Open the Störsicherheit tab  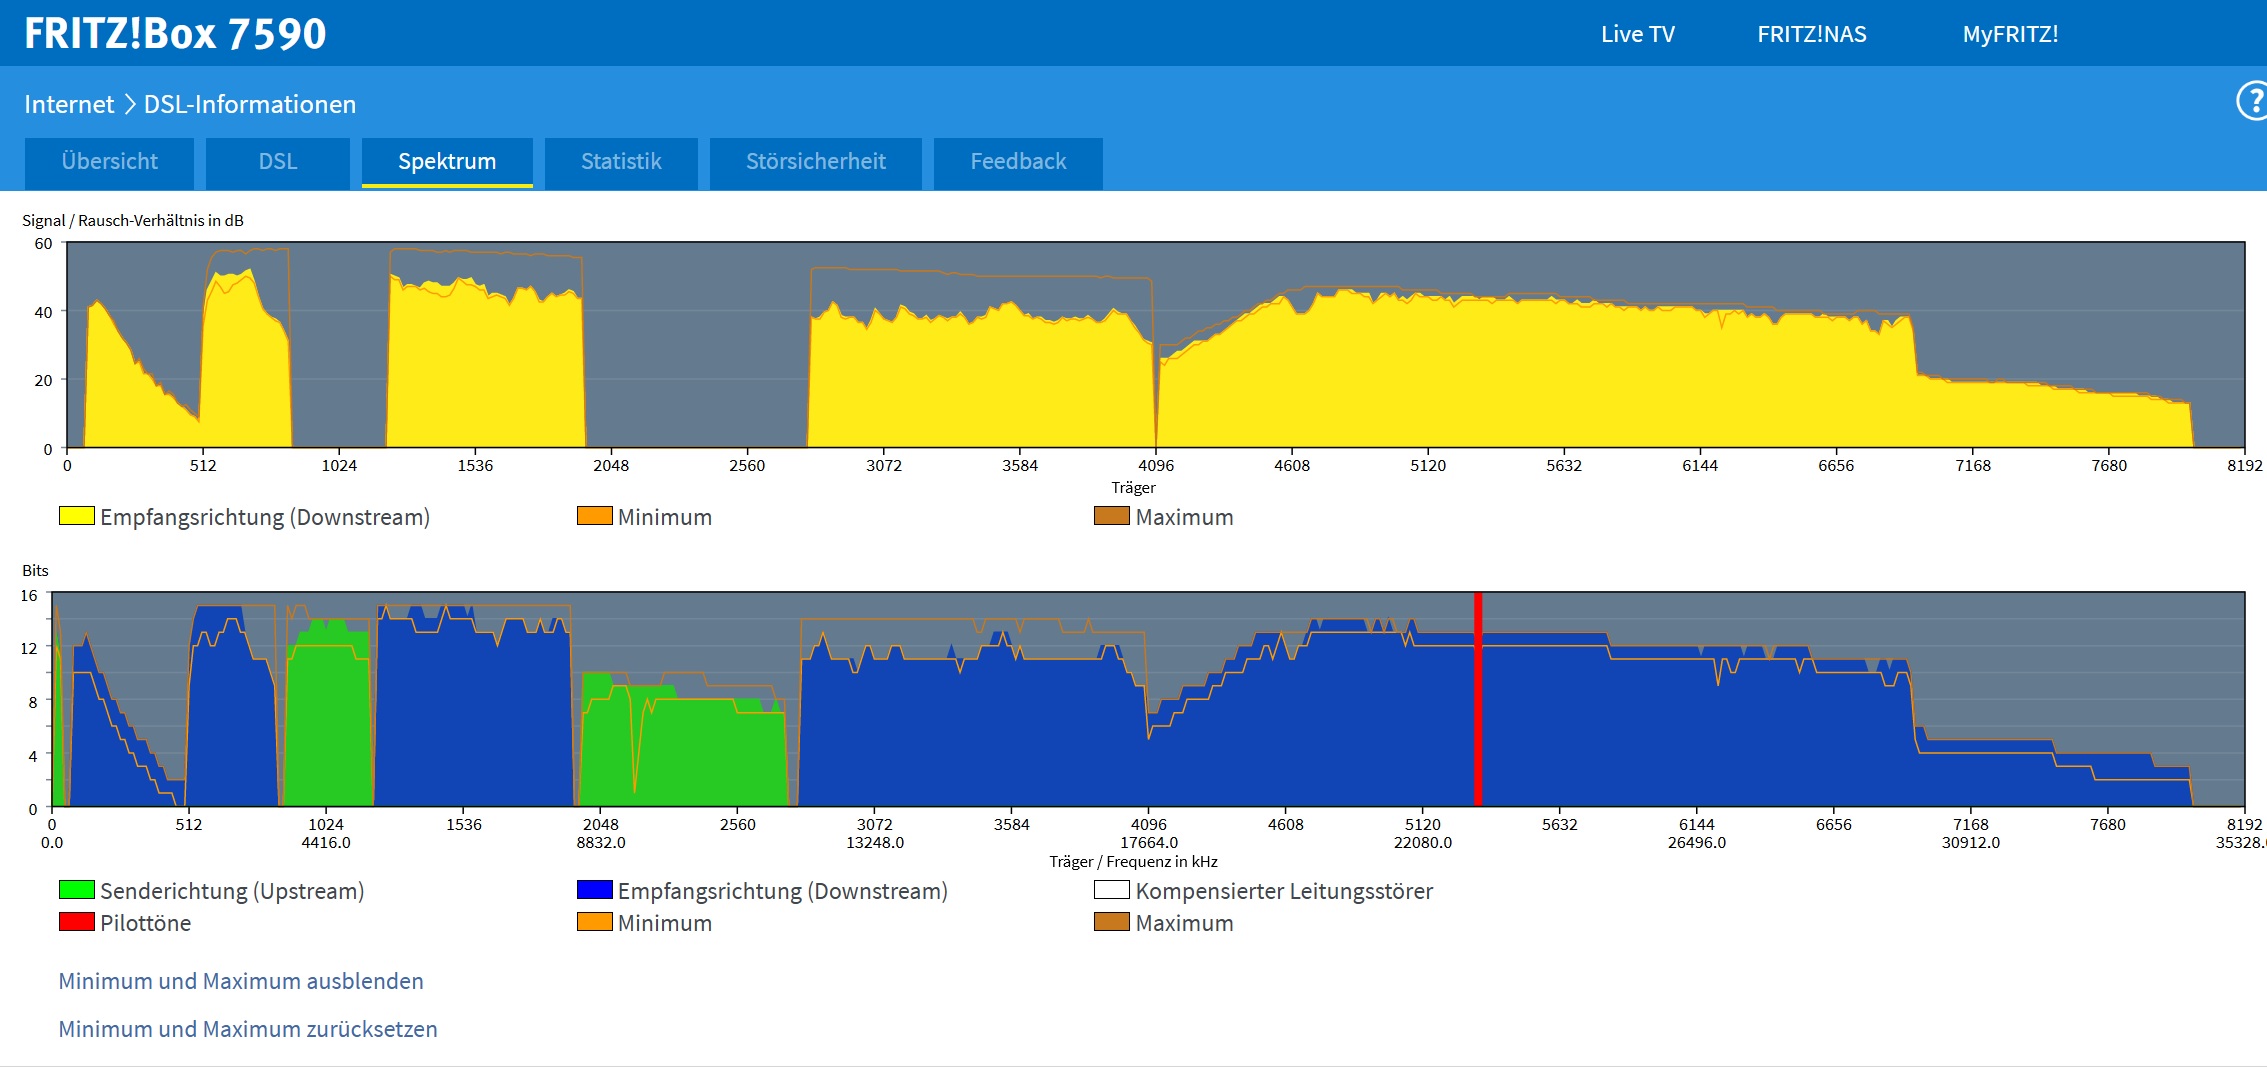point(816,162)
